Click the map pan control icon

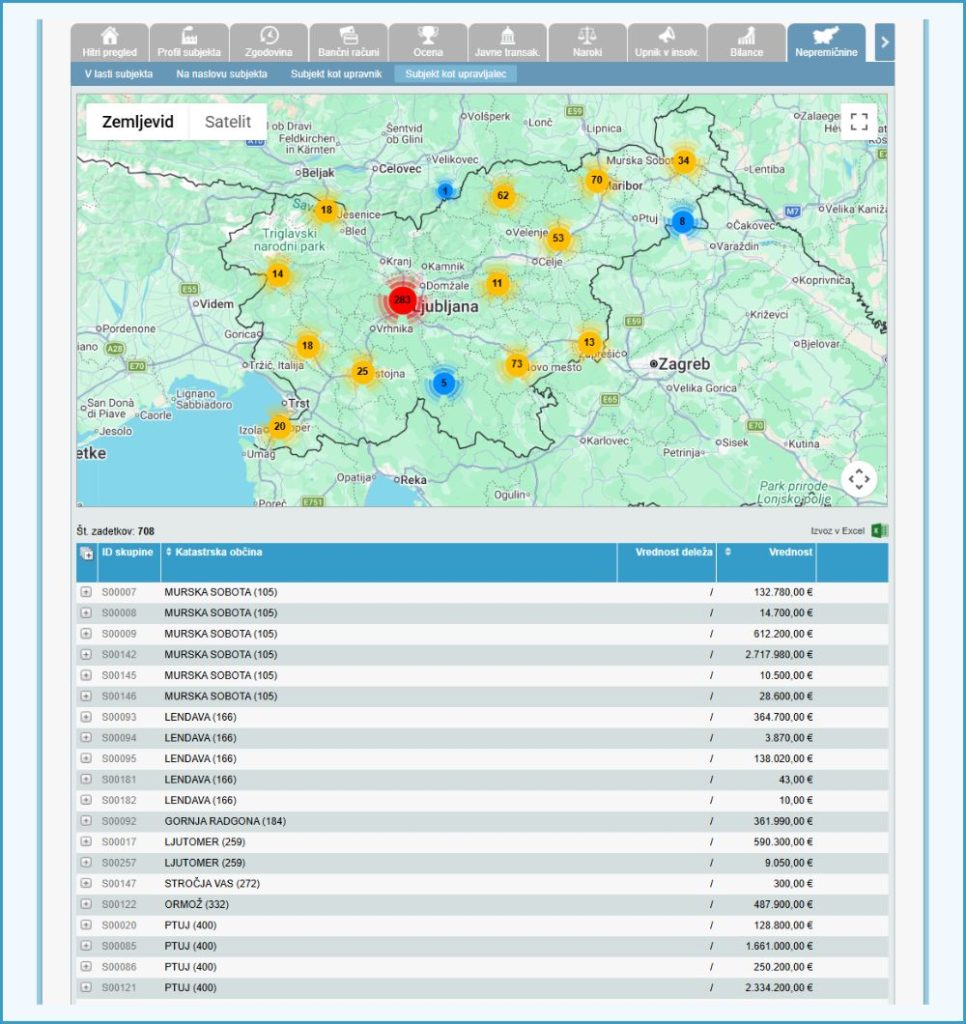[x=859, y=479]
